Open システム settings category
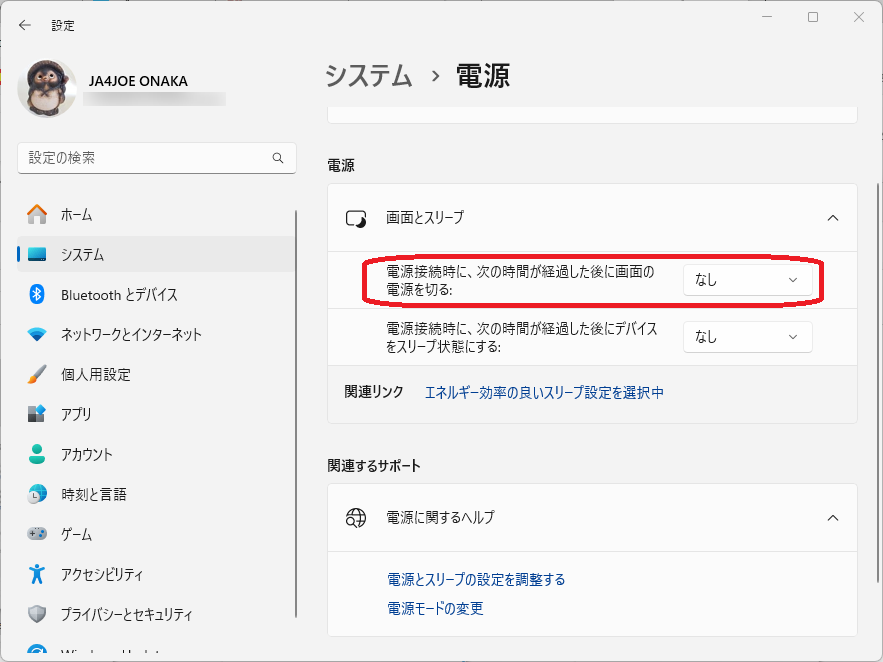 point(156,254)
